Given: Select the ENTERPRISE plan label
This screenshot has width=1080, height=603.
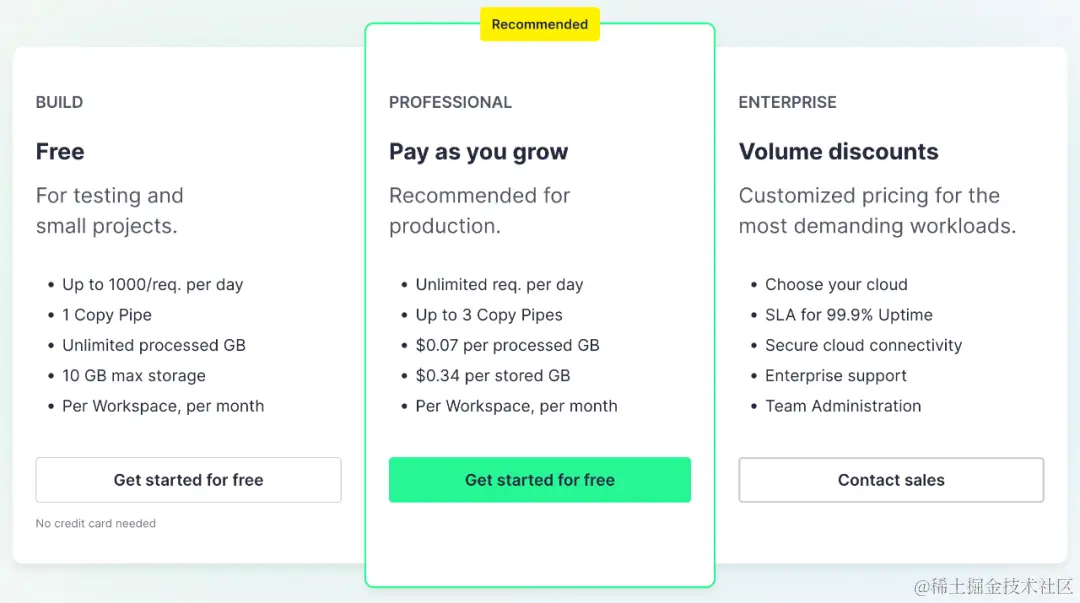Looking at the screenshot, I should click(x=787, y=102).
